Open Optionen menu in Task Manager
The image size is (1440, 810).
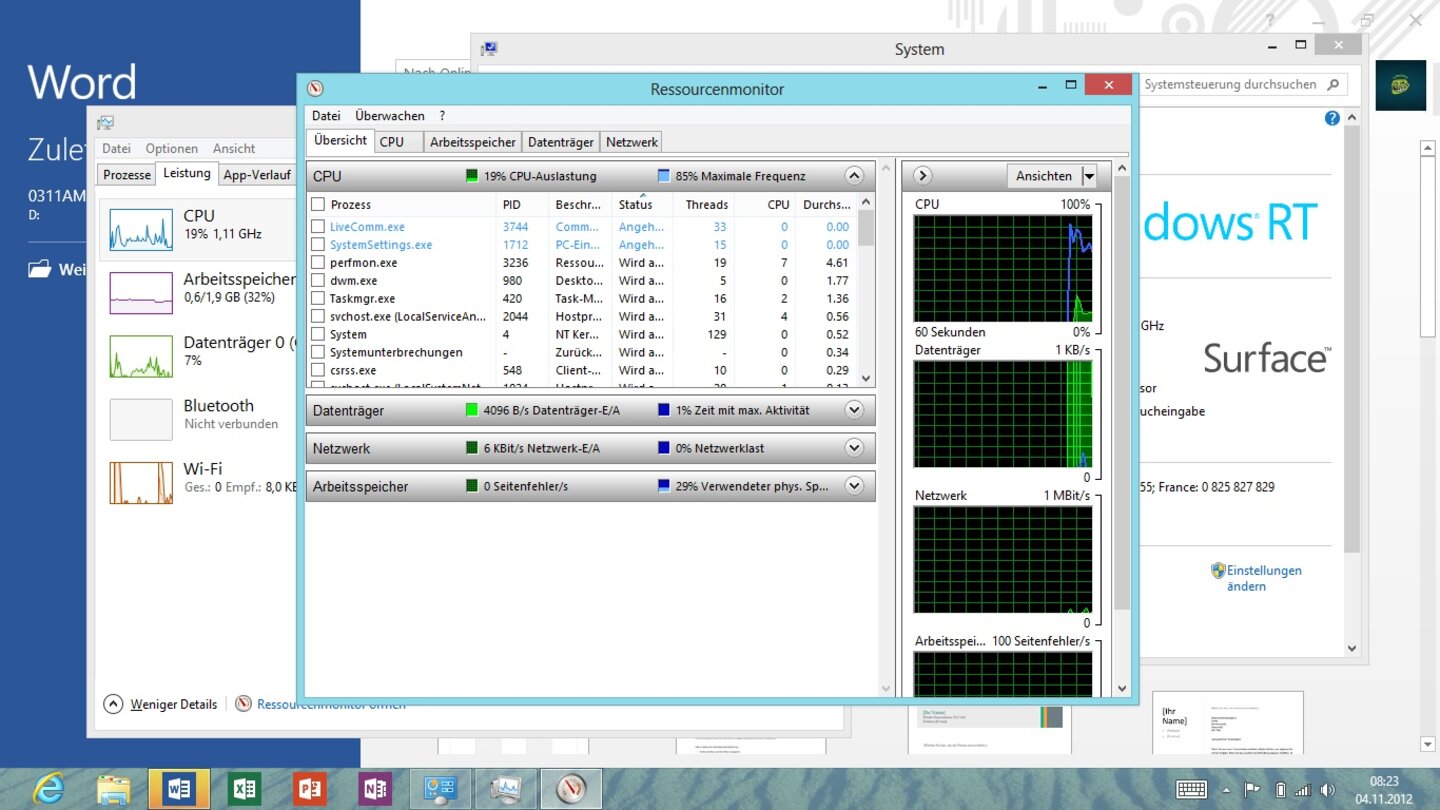tap(172, 148)
